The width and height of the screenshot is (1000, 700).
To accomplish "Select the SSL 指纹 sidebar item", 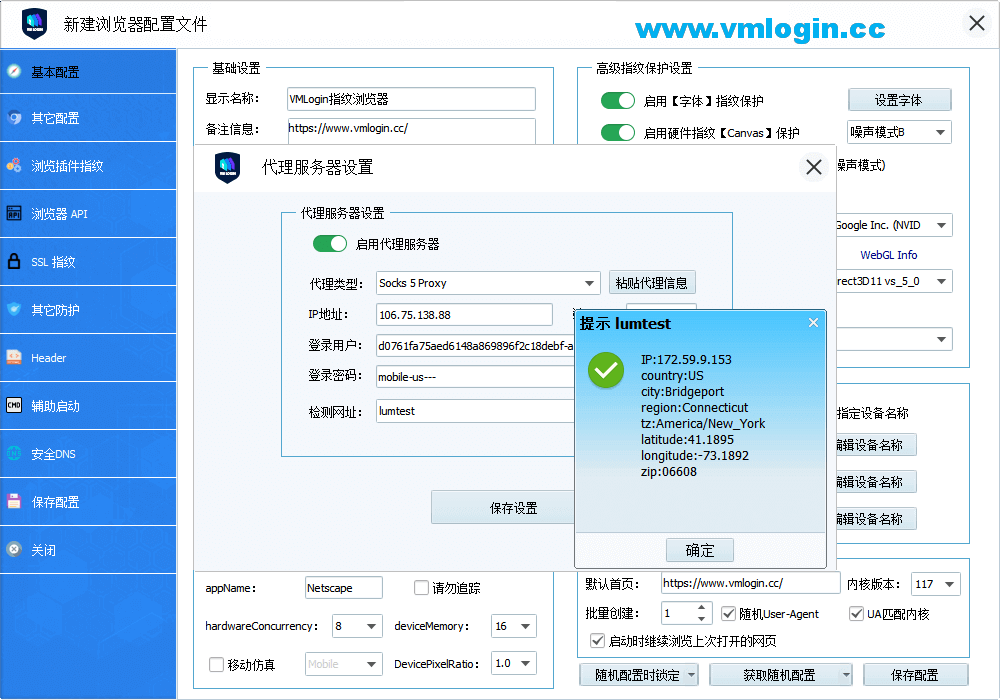I will point(88,261).
